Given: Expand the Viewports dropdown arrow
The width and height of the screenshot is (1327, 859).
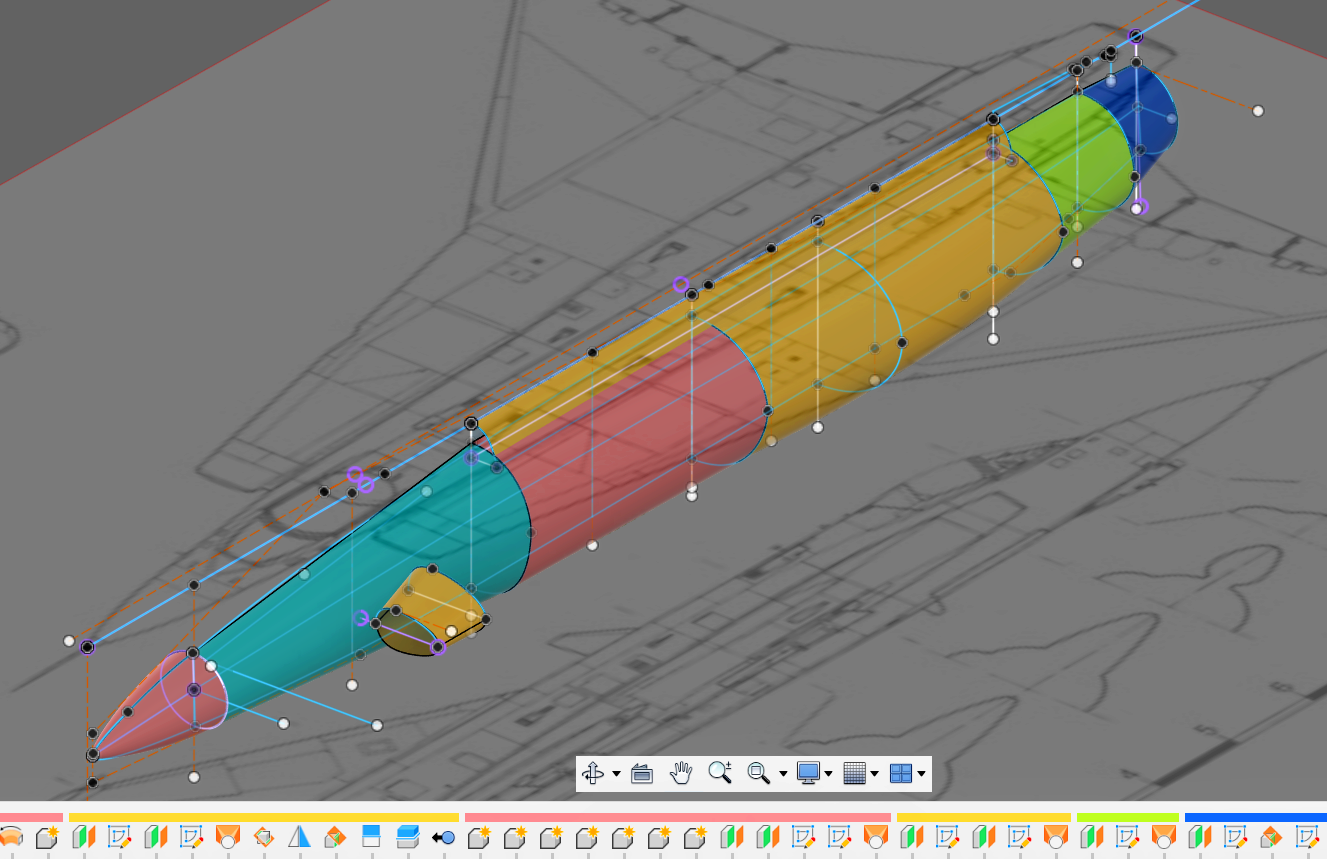Looking at the screenshot, I should tap(921, 774).
